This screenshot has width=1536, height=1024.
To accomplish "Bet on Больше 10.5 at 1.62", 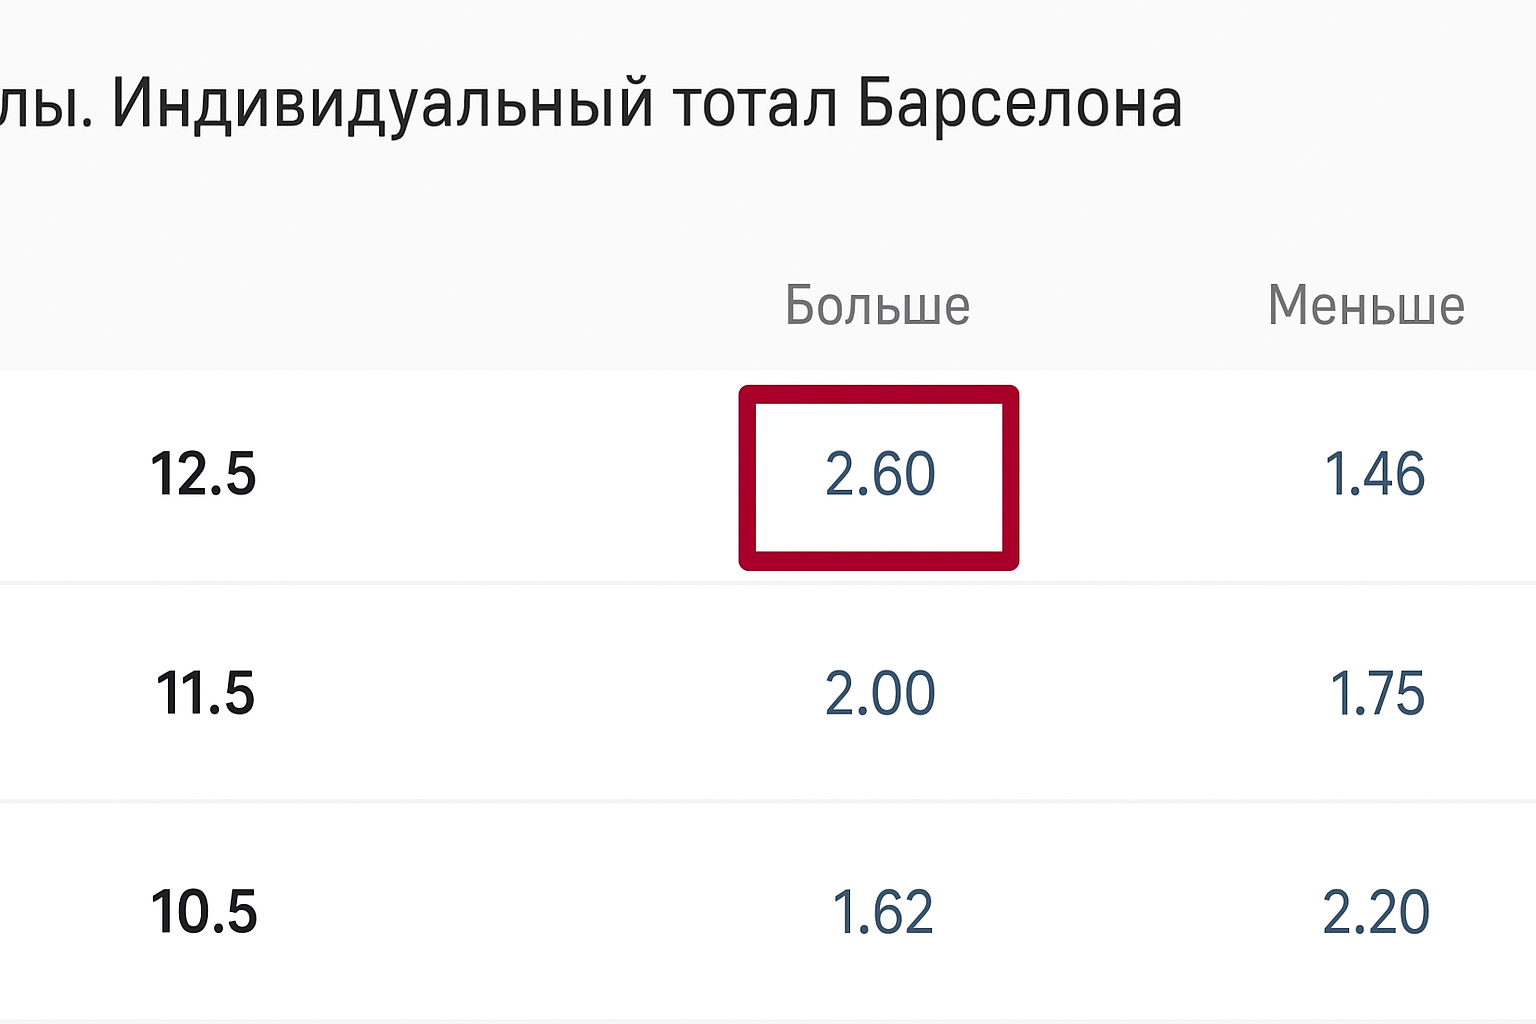I will pyautogui.click(x=882, y=913).
